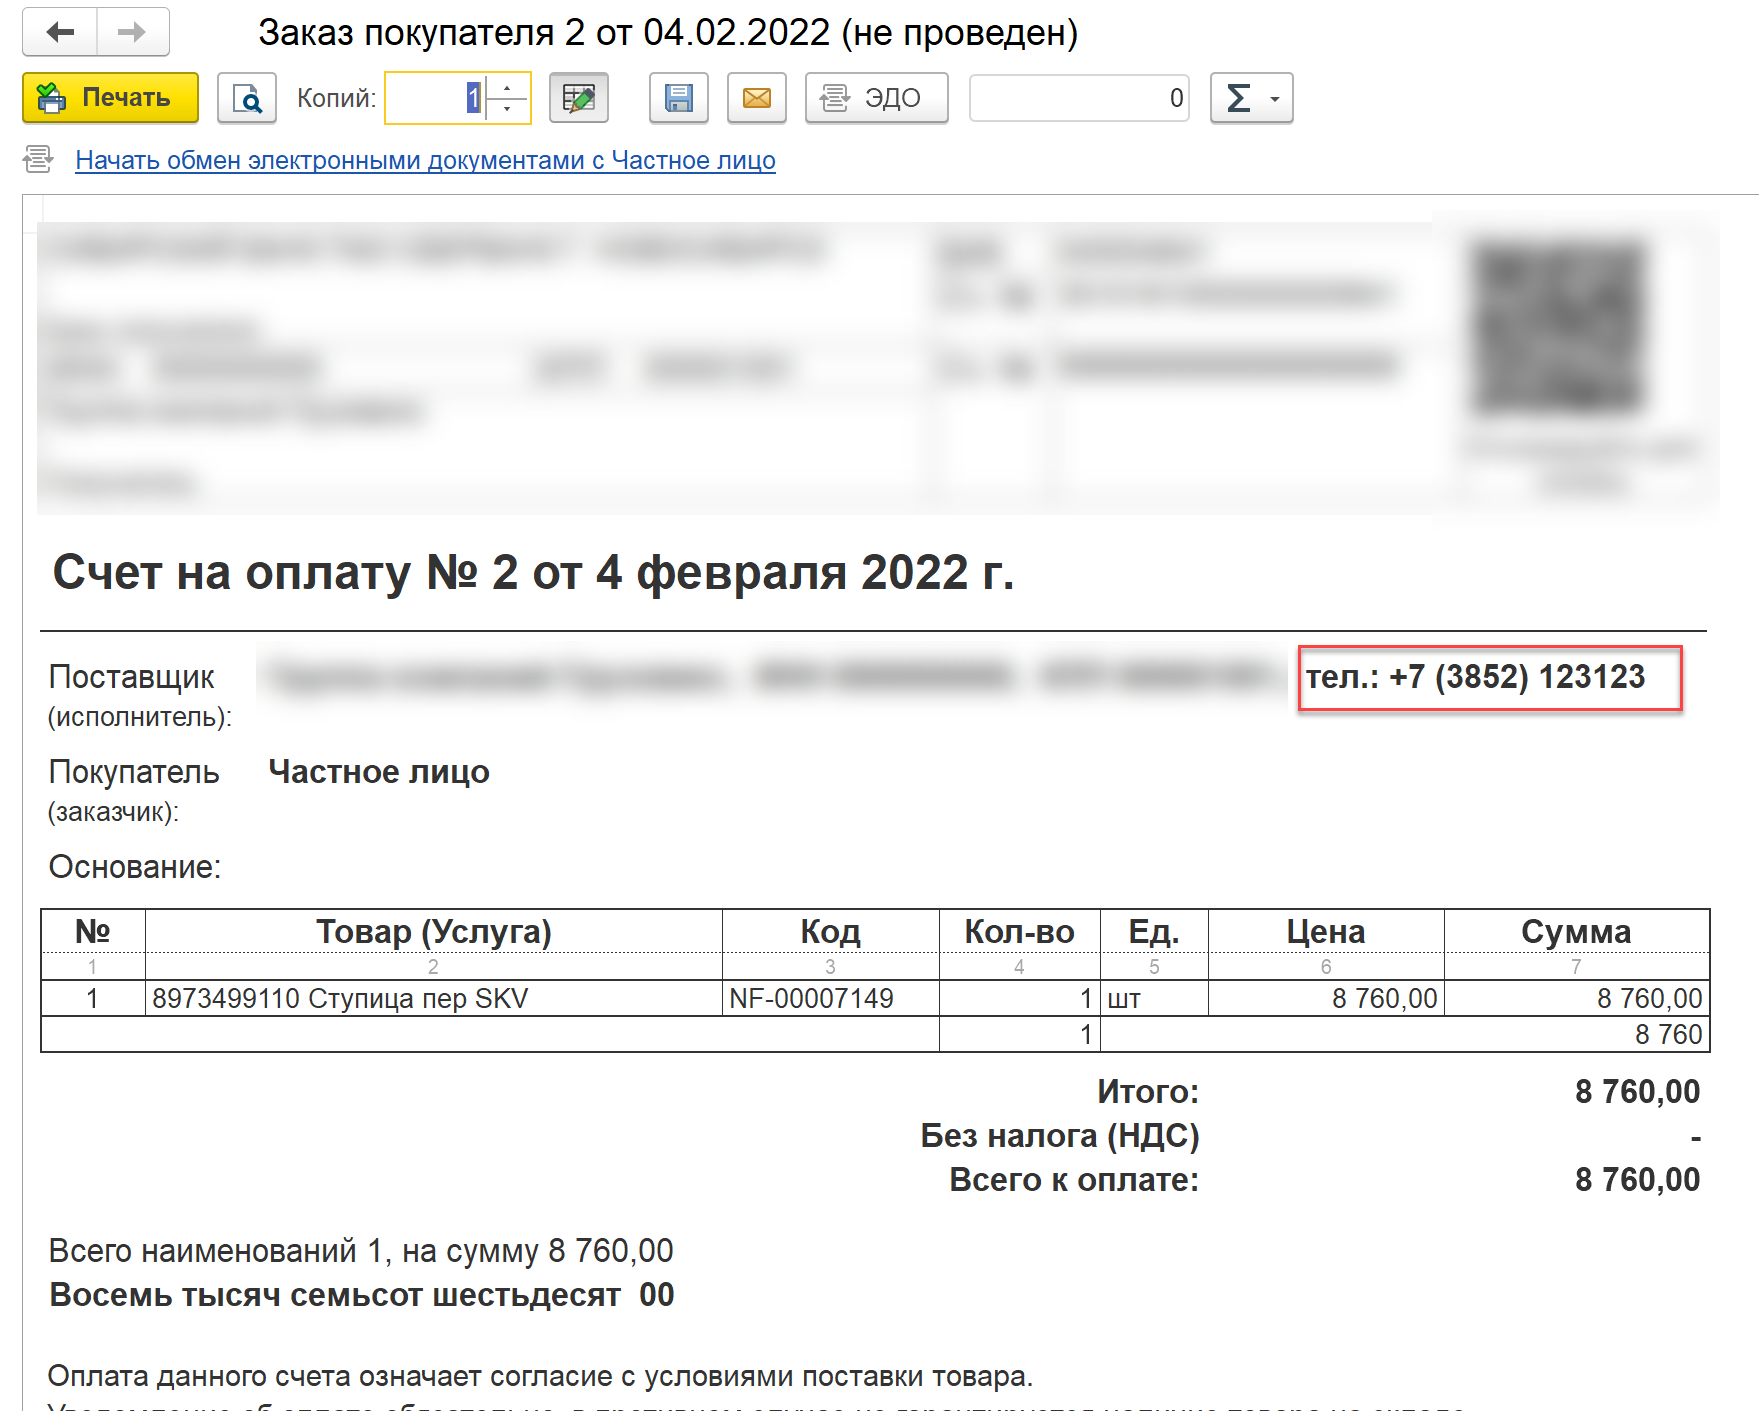This screenshot has height=1411, width=1759.
Task: Open the ЭДО button
Action: [x=876, y=98]
